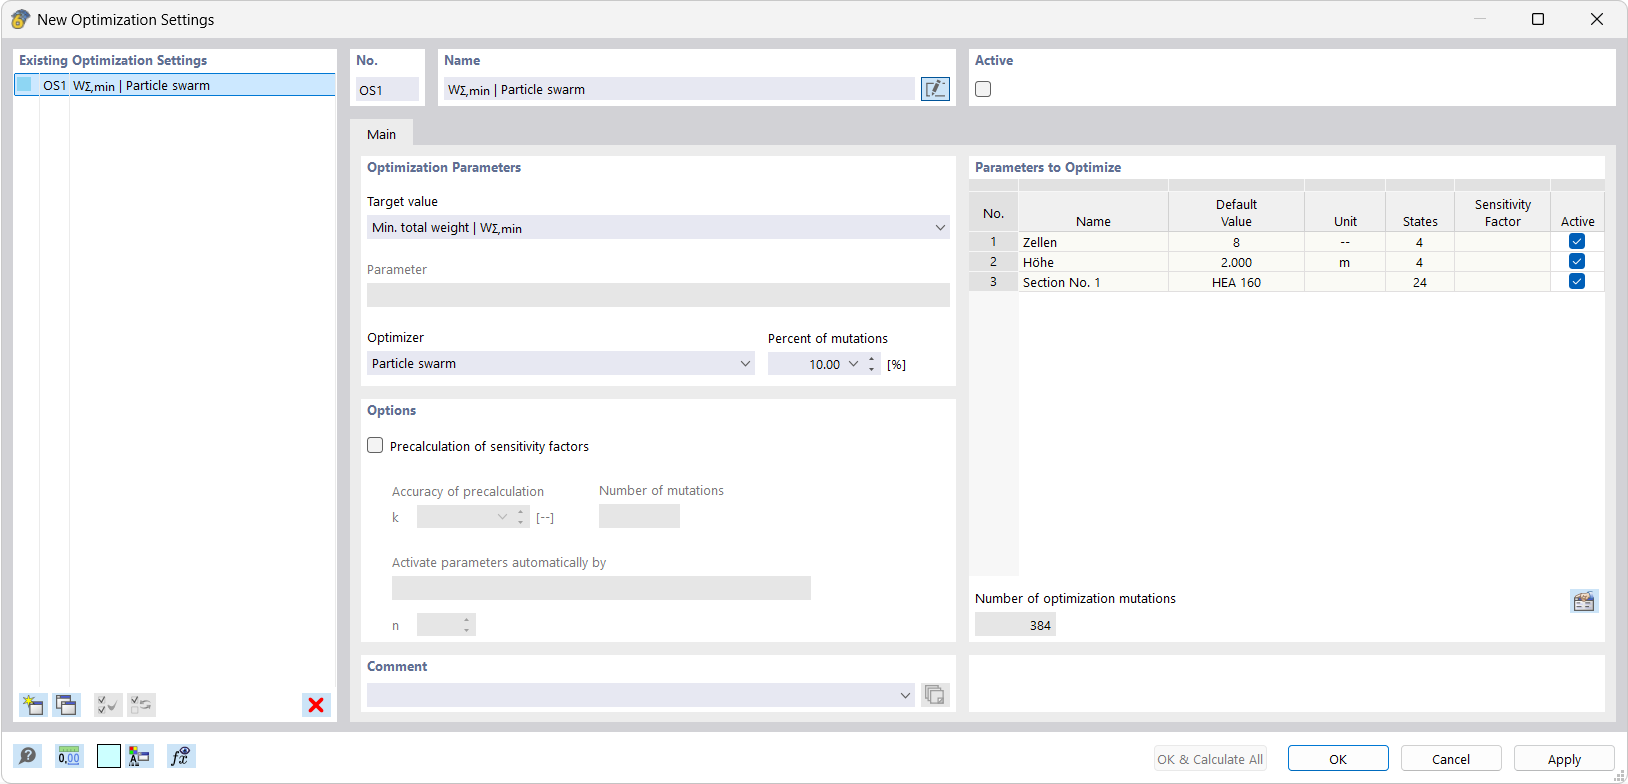Click the States value 24 cell
This screenshot has width=1628, height=784.
1419,282
